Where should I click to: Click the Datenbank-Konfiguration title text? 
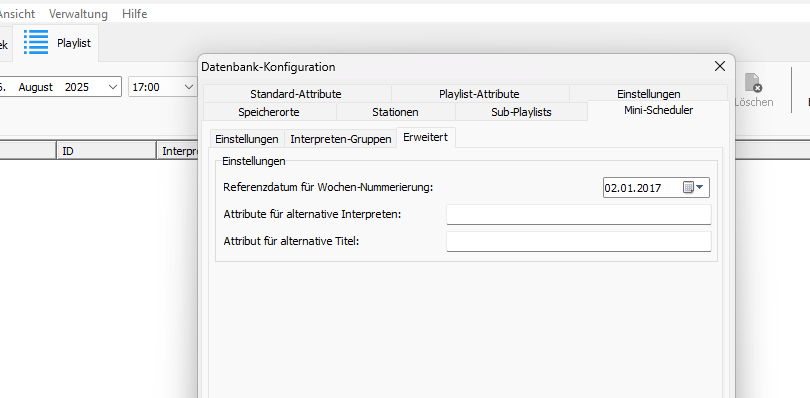pyautogui.click(x=268, y=67)
